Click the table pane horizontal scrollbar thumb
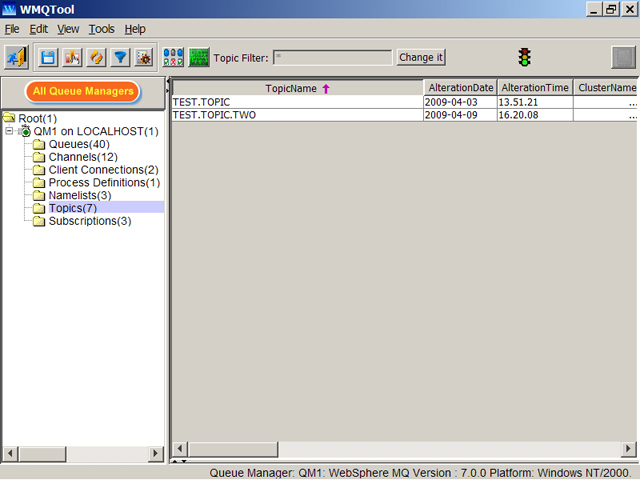 [233, 449]
